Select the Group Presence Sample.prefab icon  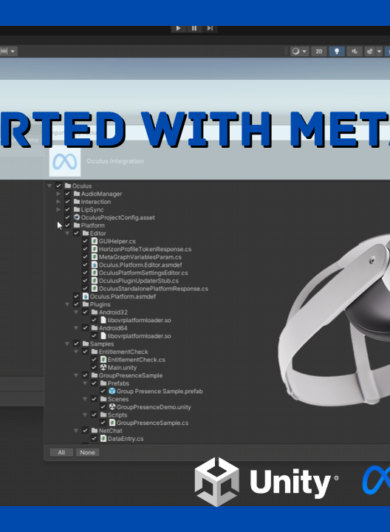112,391
